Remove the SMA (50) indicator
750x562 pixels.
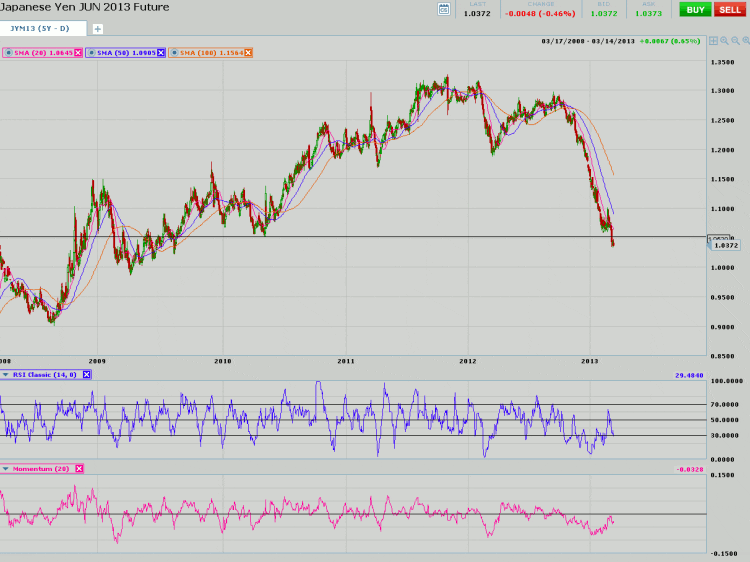(x=161, y=52)
